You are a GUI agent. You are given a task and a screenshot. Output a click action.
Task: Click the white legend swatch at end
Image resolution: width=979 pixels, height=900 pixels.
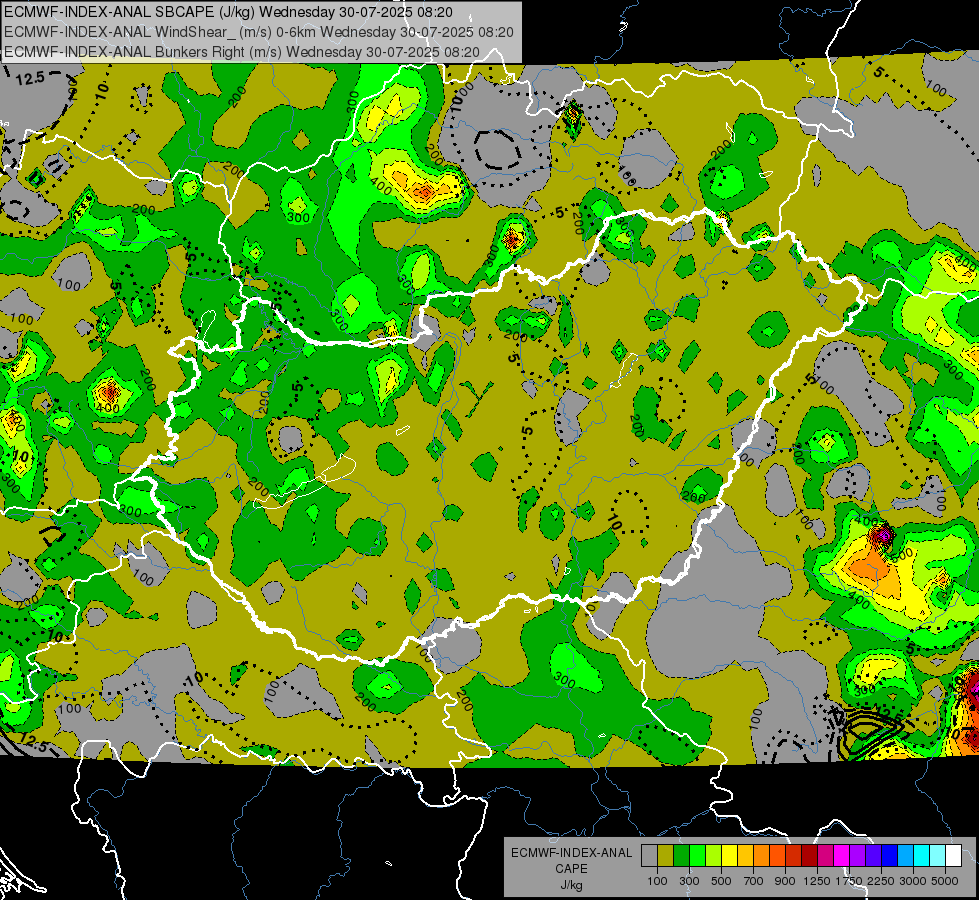pos(954,855)
